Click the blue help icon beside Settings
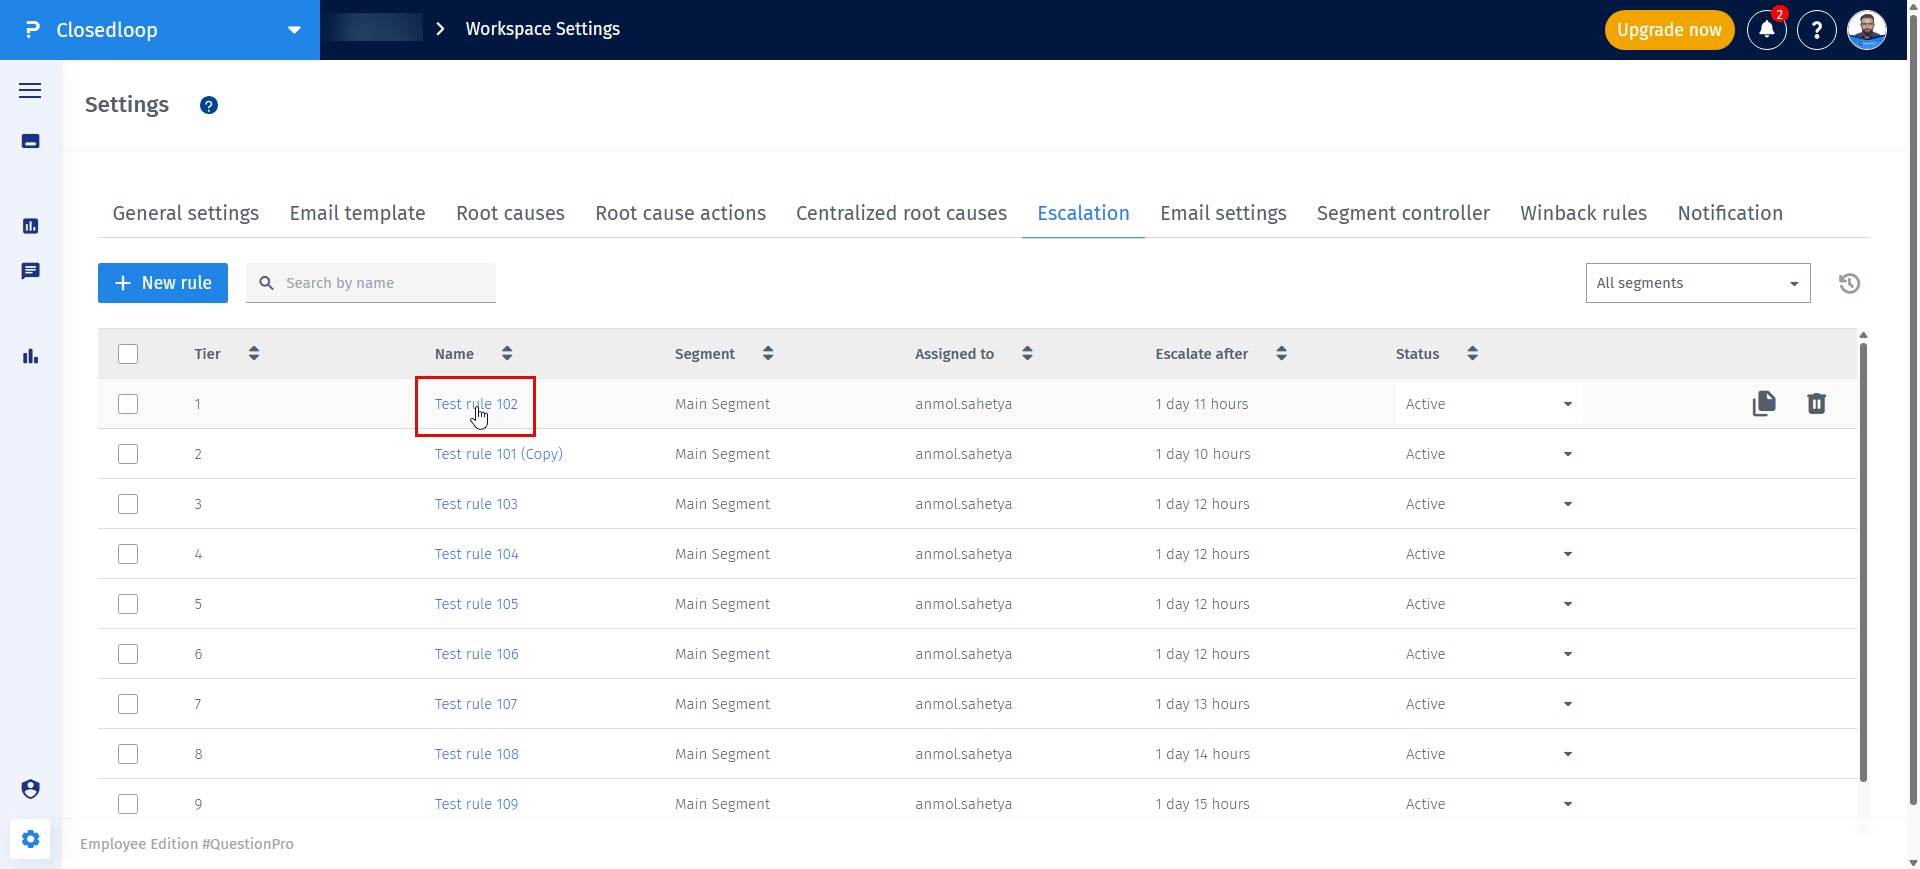The width and height of the screenshot is (1920, 869). coord(209,105)
